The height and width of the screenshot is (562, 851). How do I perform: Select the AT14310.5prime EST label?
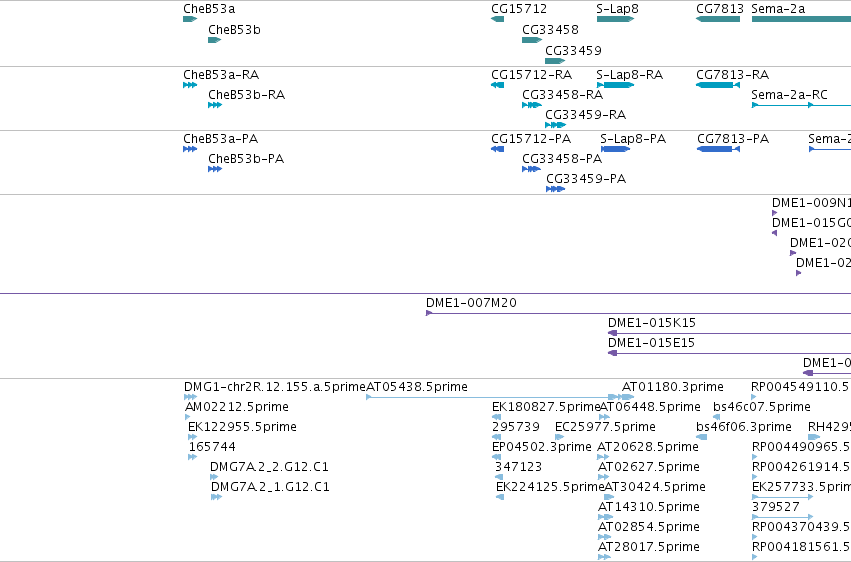point(649,507)
